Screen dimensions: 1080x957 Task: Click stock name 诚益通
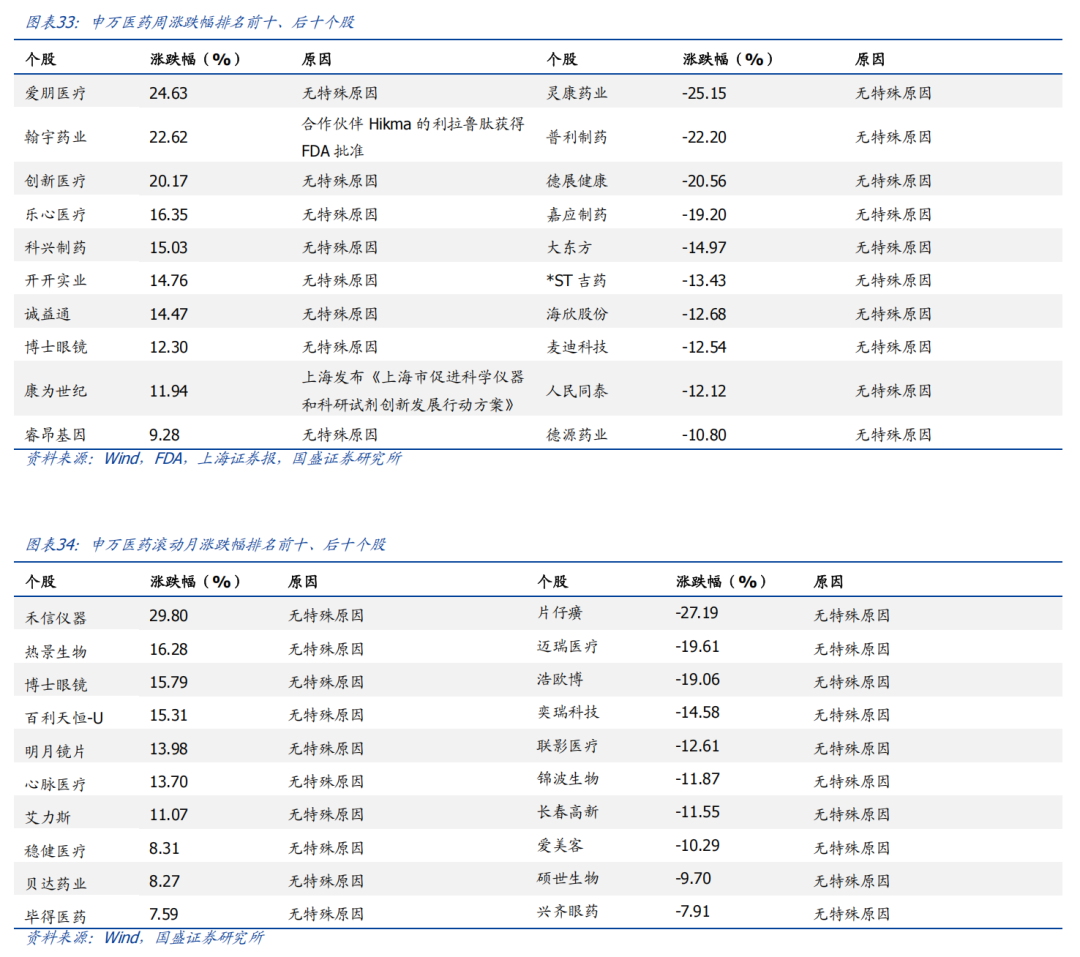[x=48, y=314]
